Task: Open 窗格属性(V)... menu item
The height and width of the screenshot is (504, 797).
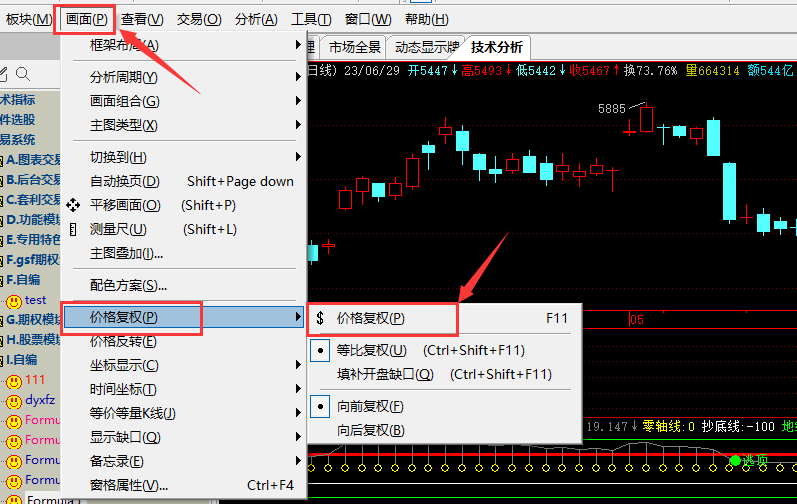Action: 184,485
